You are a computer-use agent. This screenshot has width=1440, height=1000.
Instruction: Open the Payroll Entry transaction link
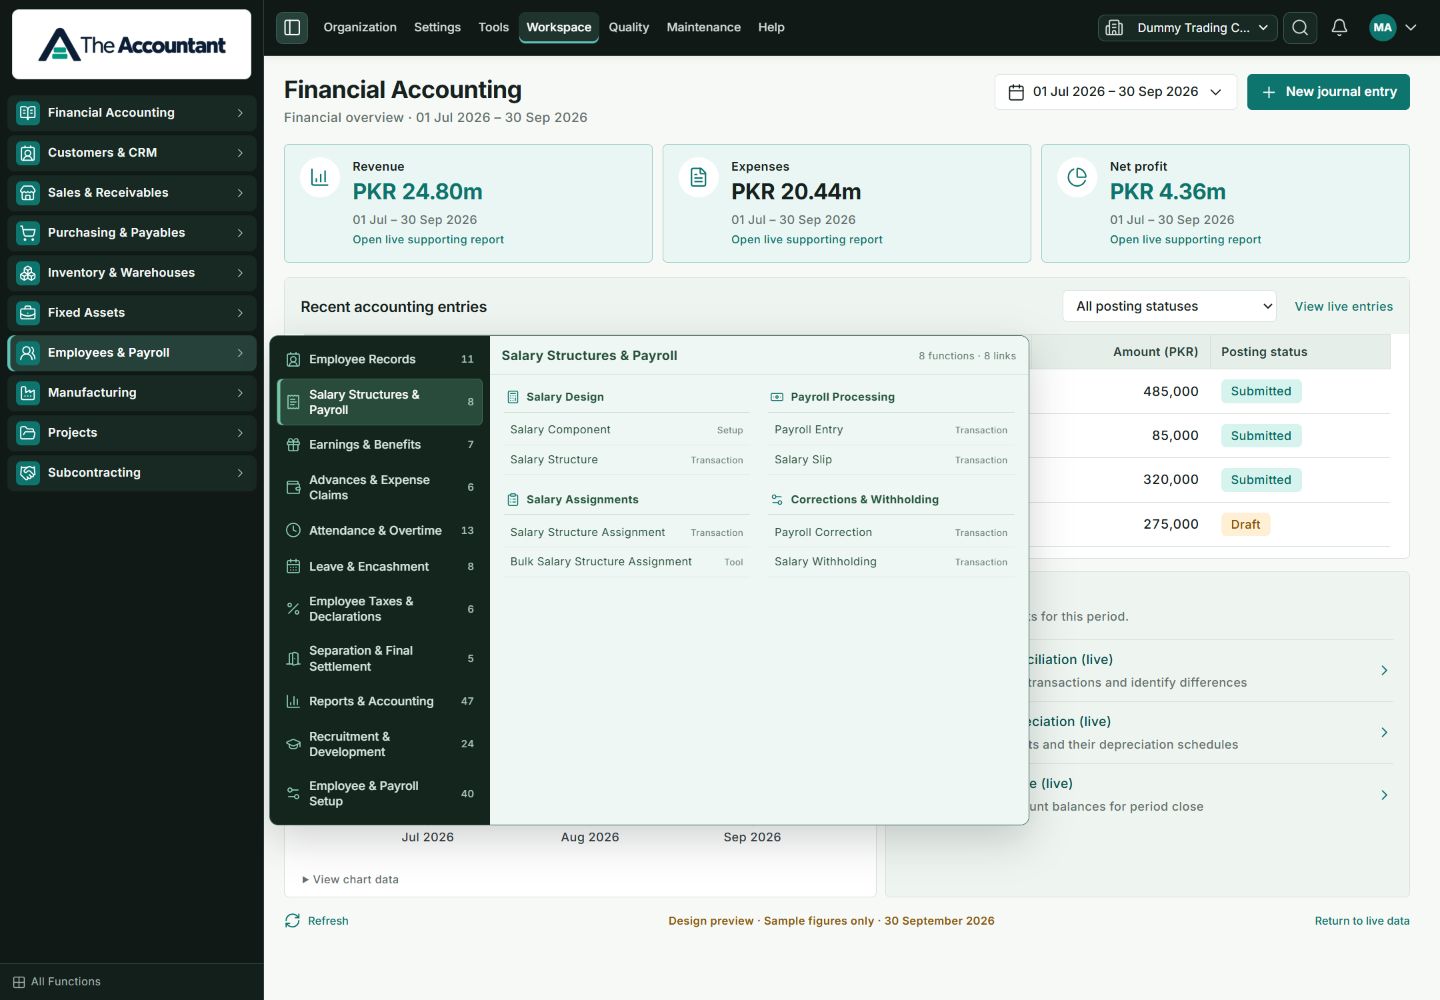(x=891, y=430)
